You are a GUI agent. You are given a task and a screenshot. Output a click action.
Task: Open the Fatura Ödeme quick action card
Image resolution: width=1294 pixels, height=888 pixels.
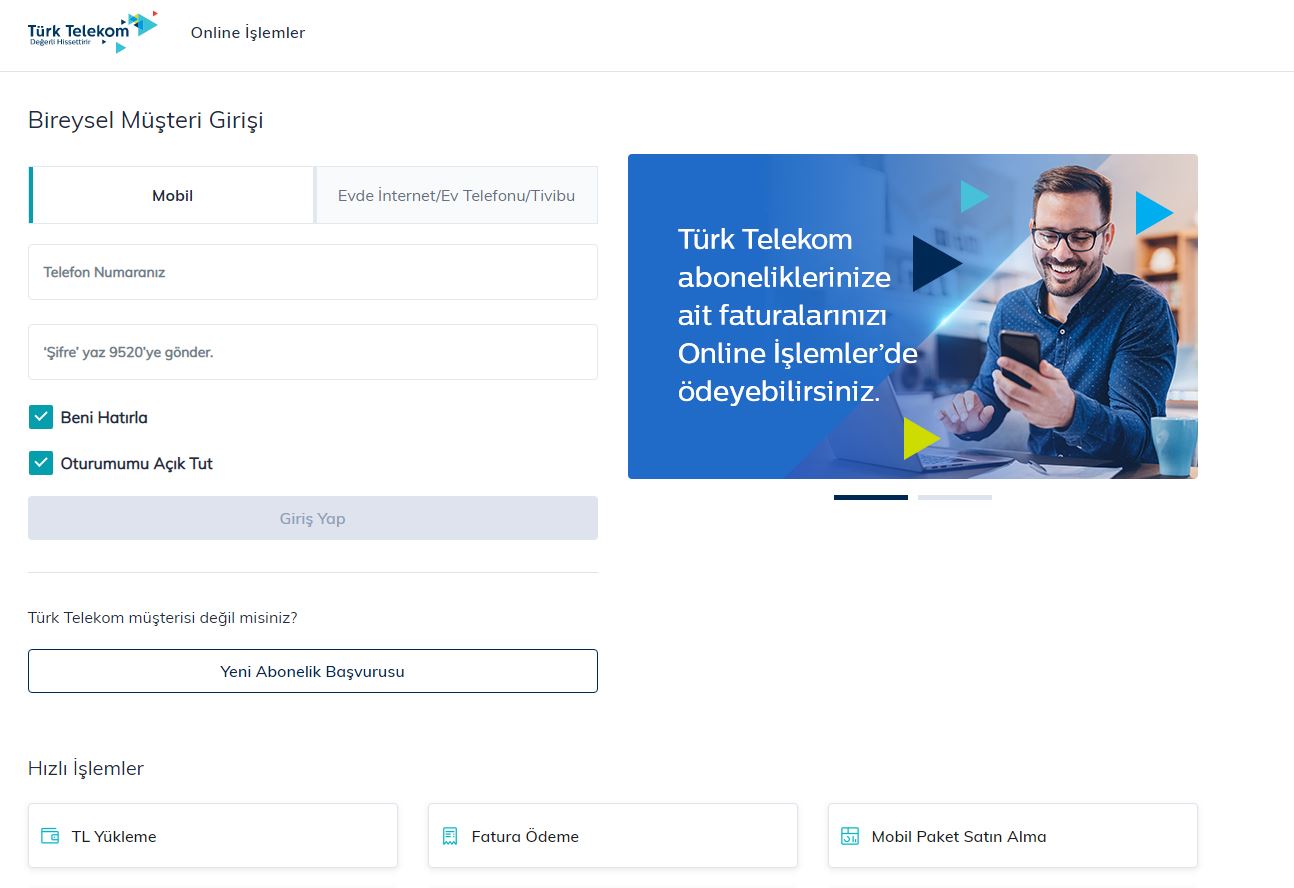pos(612,836)
